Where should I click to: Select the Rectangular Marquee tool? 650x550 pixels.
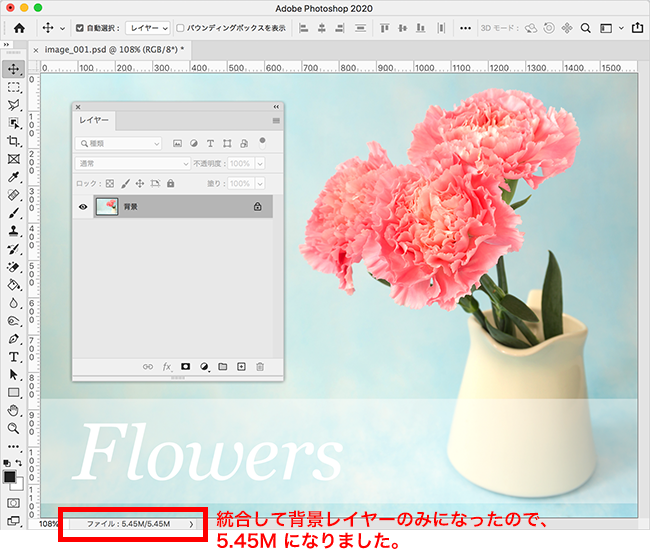(13, 87)
